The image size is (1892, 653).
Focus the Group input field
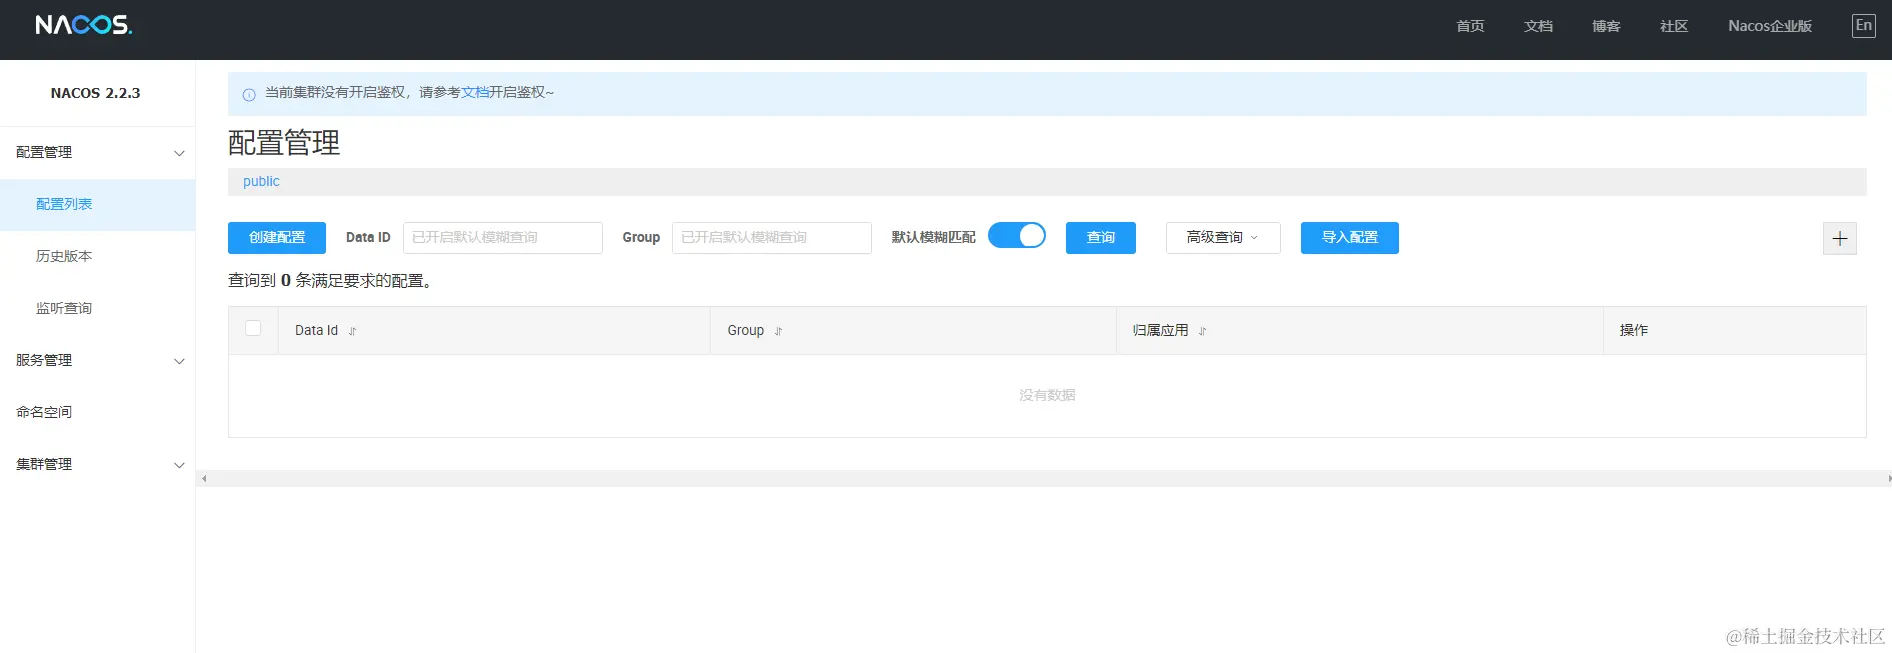[772, 238]
